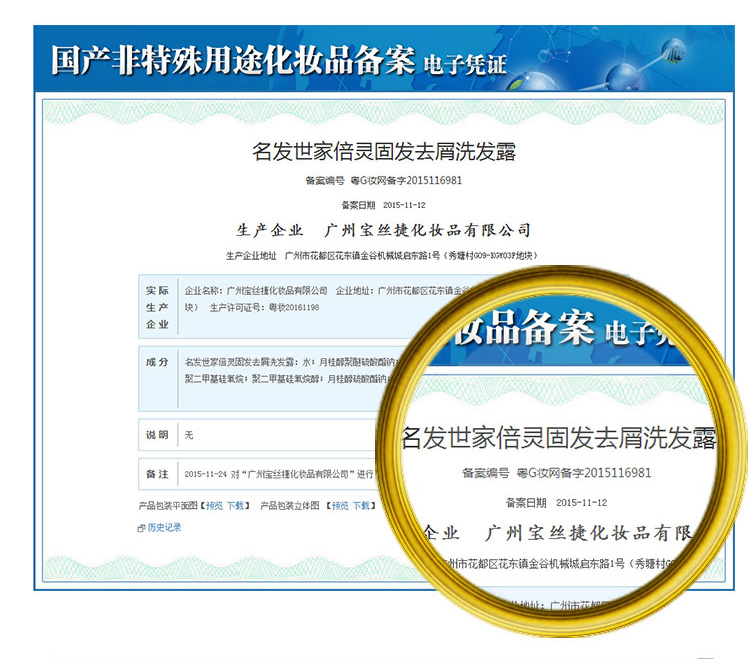Click the unmagnified product title 名发世家倍灵固发去屑洗发露

383,152
